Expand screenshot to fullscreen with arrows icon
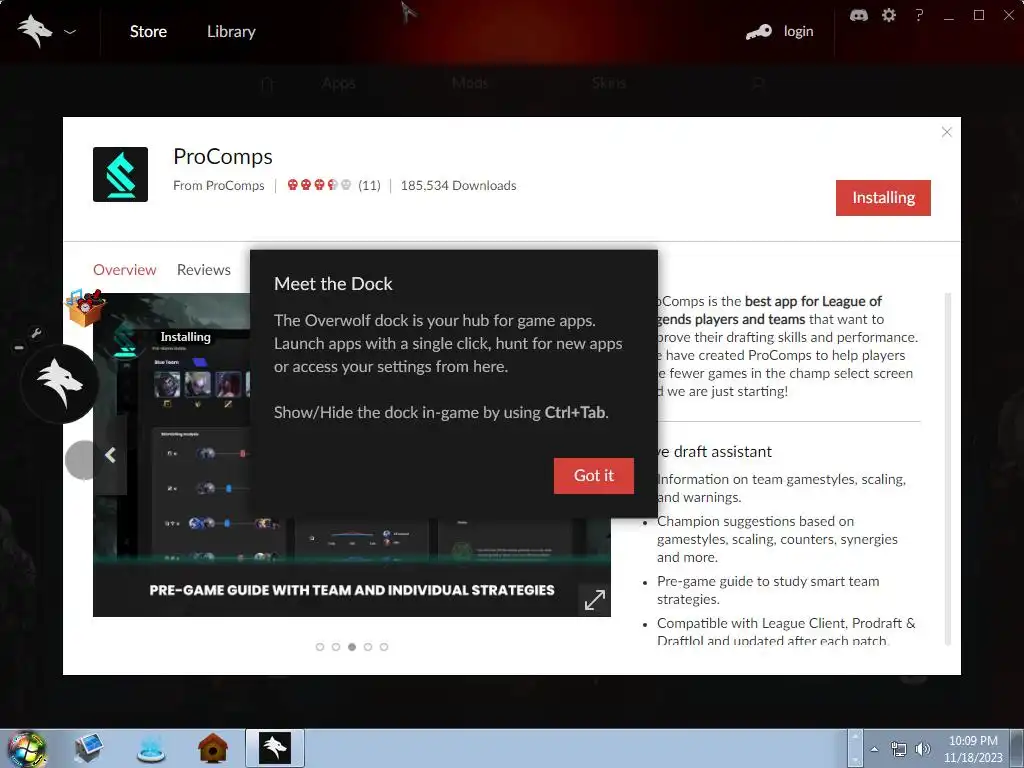This screenshot has width=1024, height=768. pyautogui.click(x=594, y=600)
